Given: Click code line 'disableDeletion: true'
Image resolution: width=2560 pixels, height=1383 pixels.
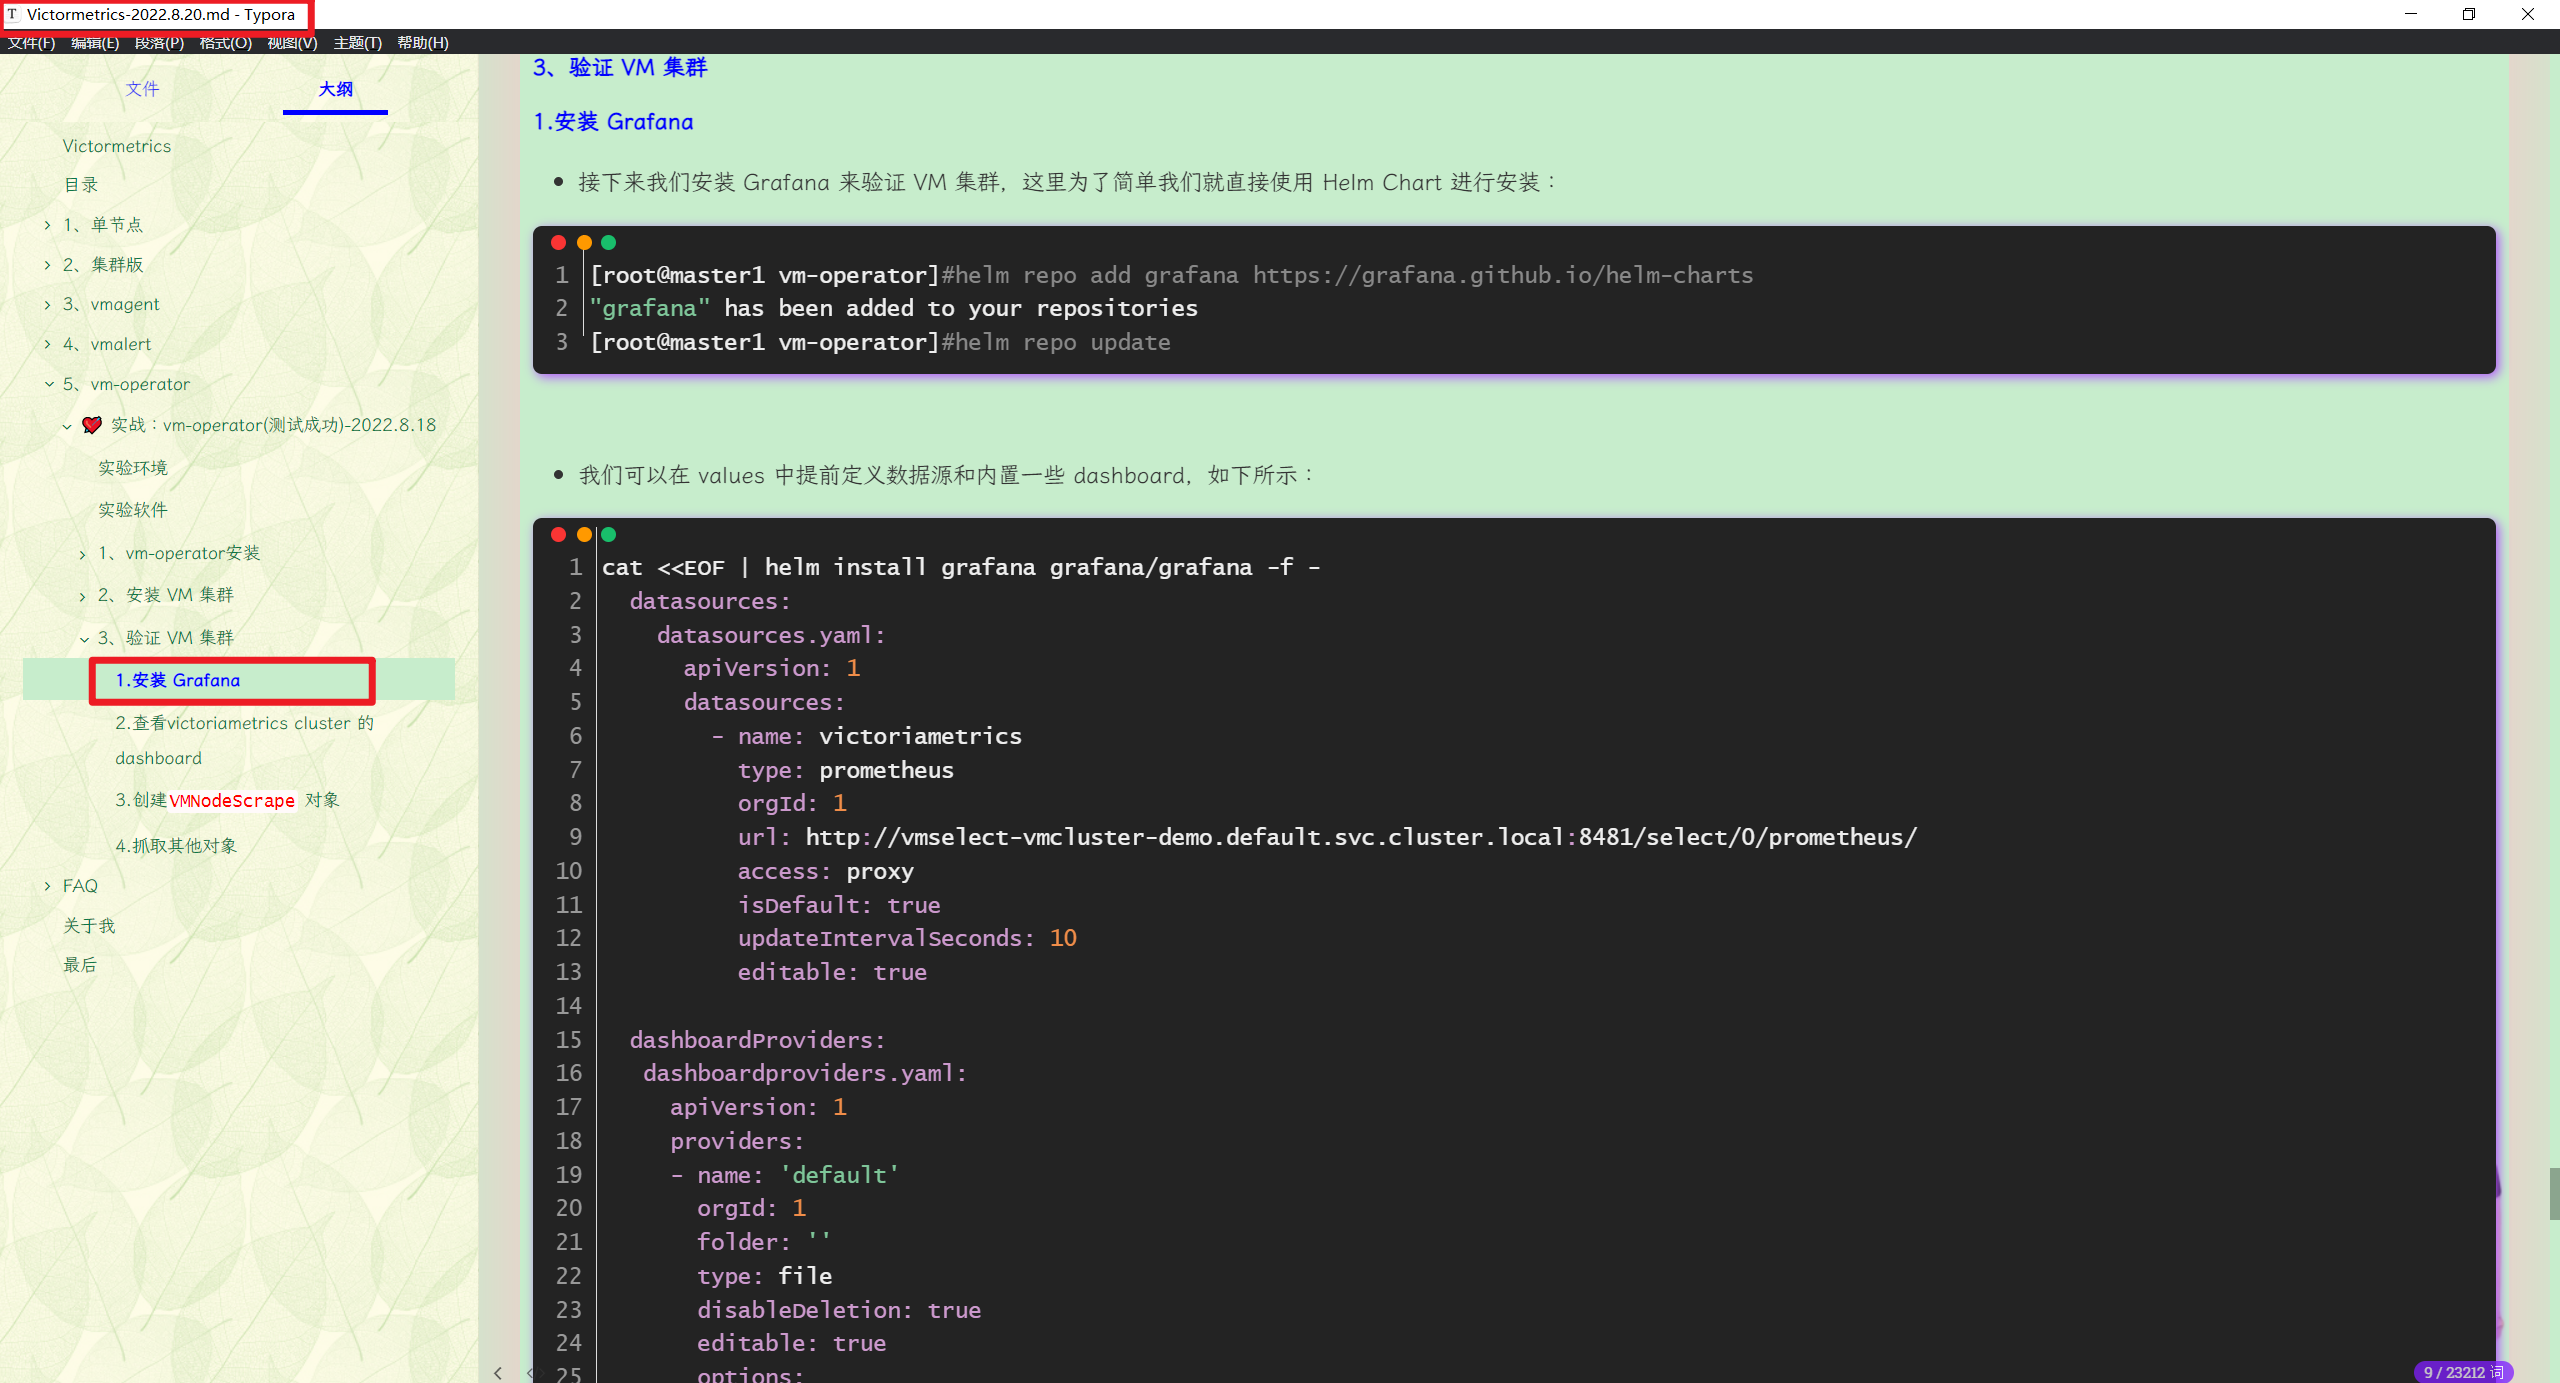Looking at the screenshot, I should (839, 1310).
